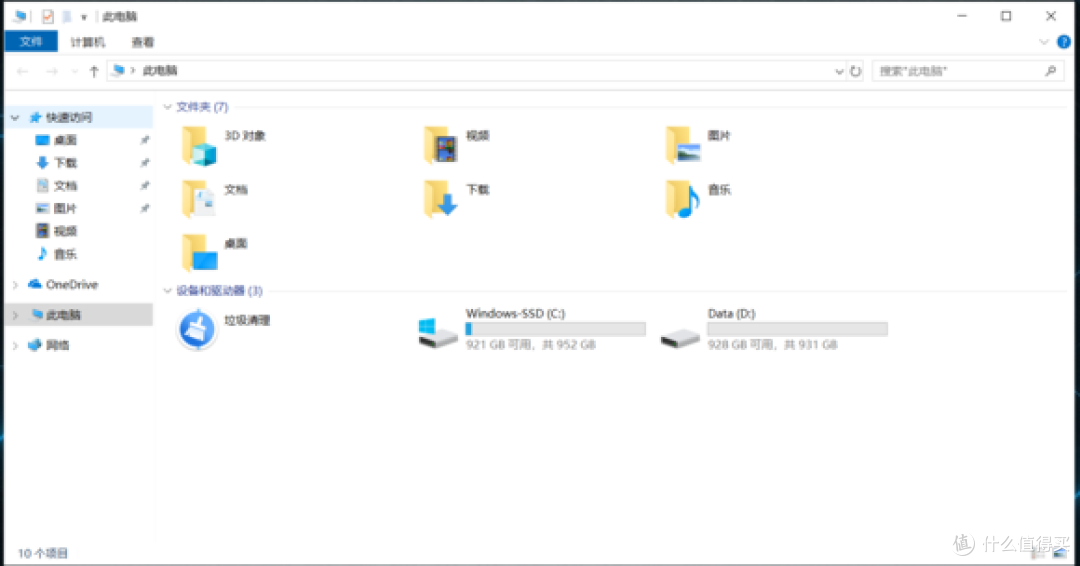Click the pin icon beside 桌面
Image resolution: width=1080 pixels, height=566 pixels.
pos(145,140)
